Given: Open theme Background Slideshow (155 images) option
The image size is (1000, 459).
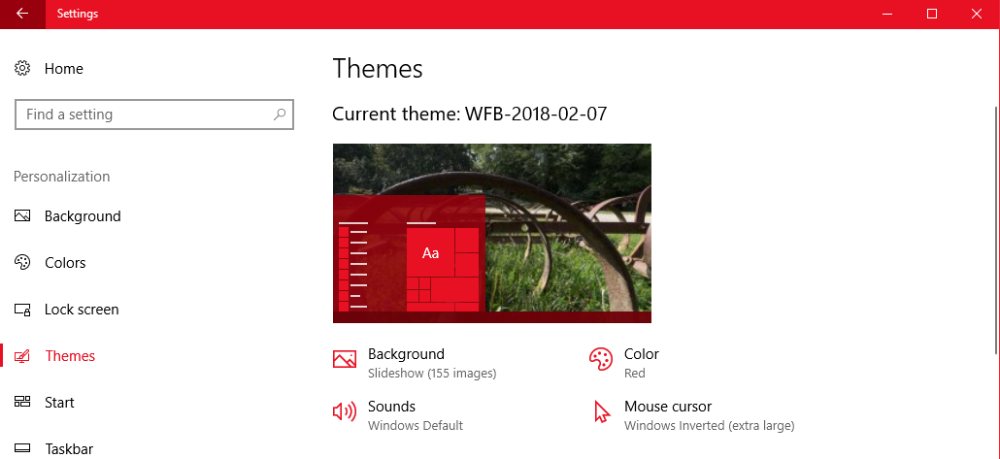Looking at the screenshot, I should point(415,363).
